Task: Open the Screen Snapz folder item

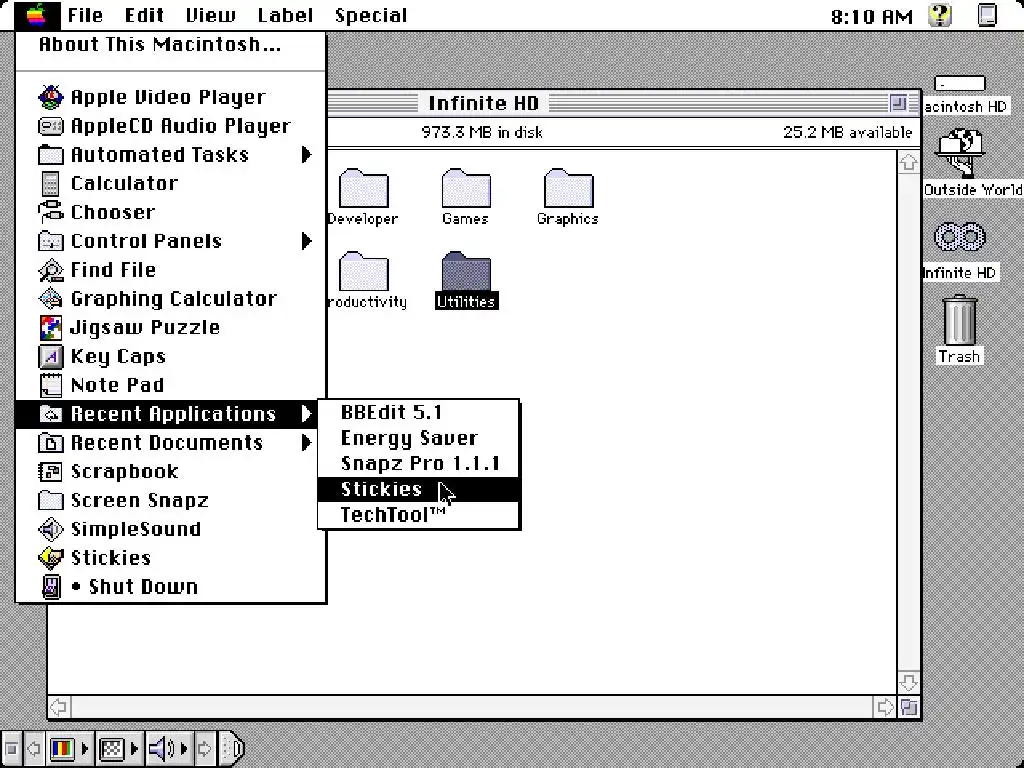Action: pos(170,500)
